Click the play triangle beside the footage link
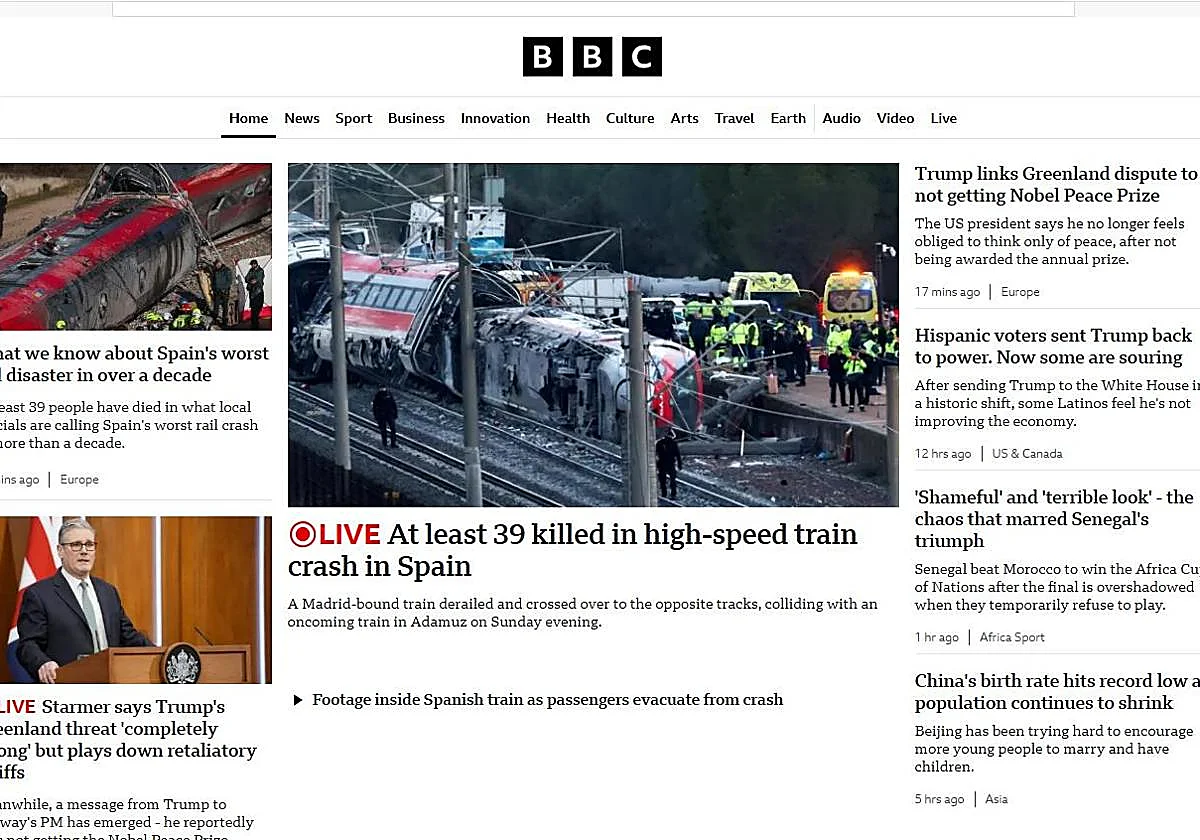 click(297, 700)
